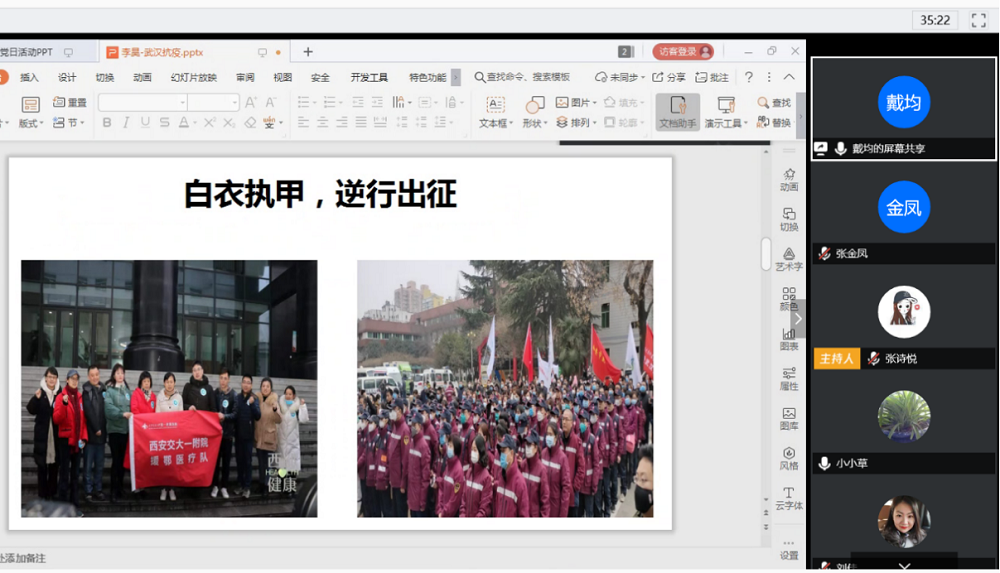Open the 文档助手 document assistant
Viewport: 1000px width, 573px height.
point(677,112)
